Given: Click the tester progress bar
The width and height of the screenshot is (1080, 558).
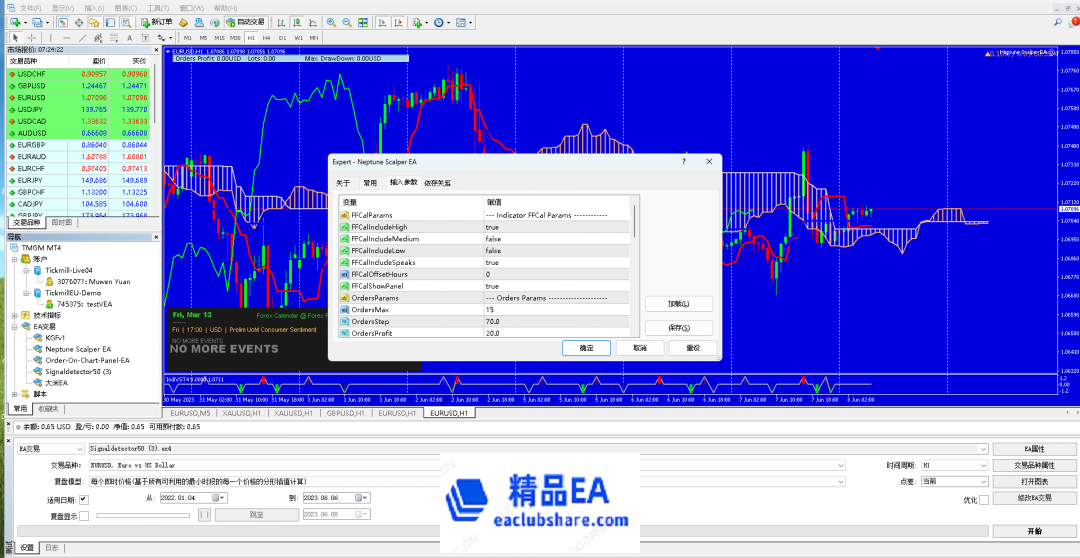Looking at the screenshot, I should [x=503, y=531].
